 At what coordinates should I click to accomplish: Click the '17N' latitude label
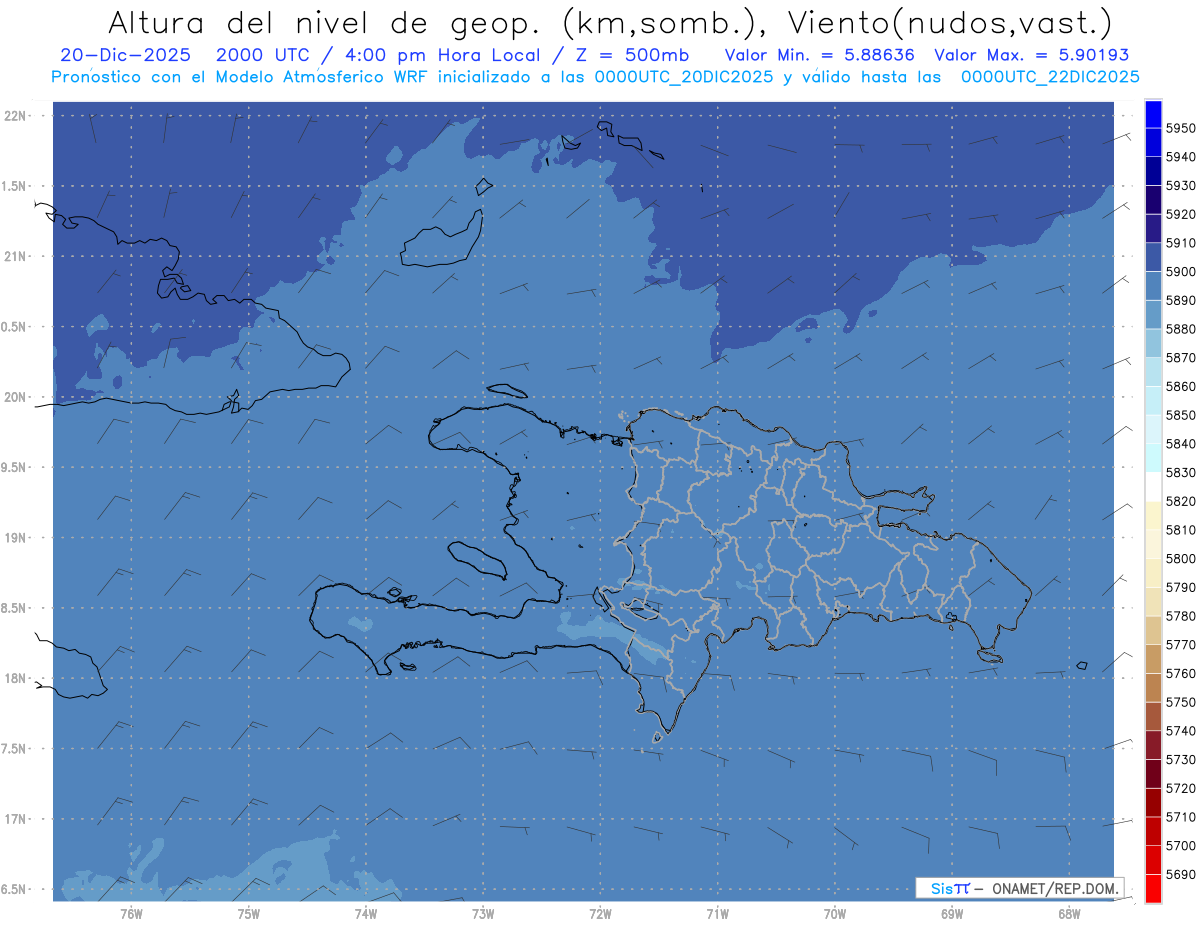(15, 819)
